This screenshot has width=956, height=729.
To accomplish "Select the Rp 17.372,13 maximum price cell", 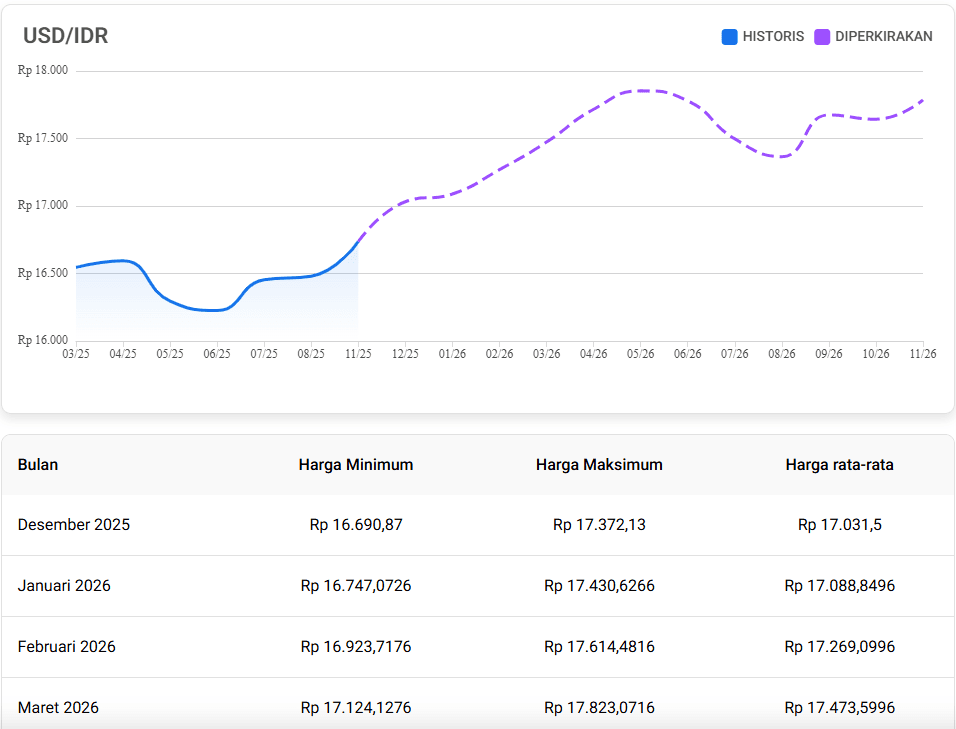I will point(599,525).
